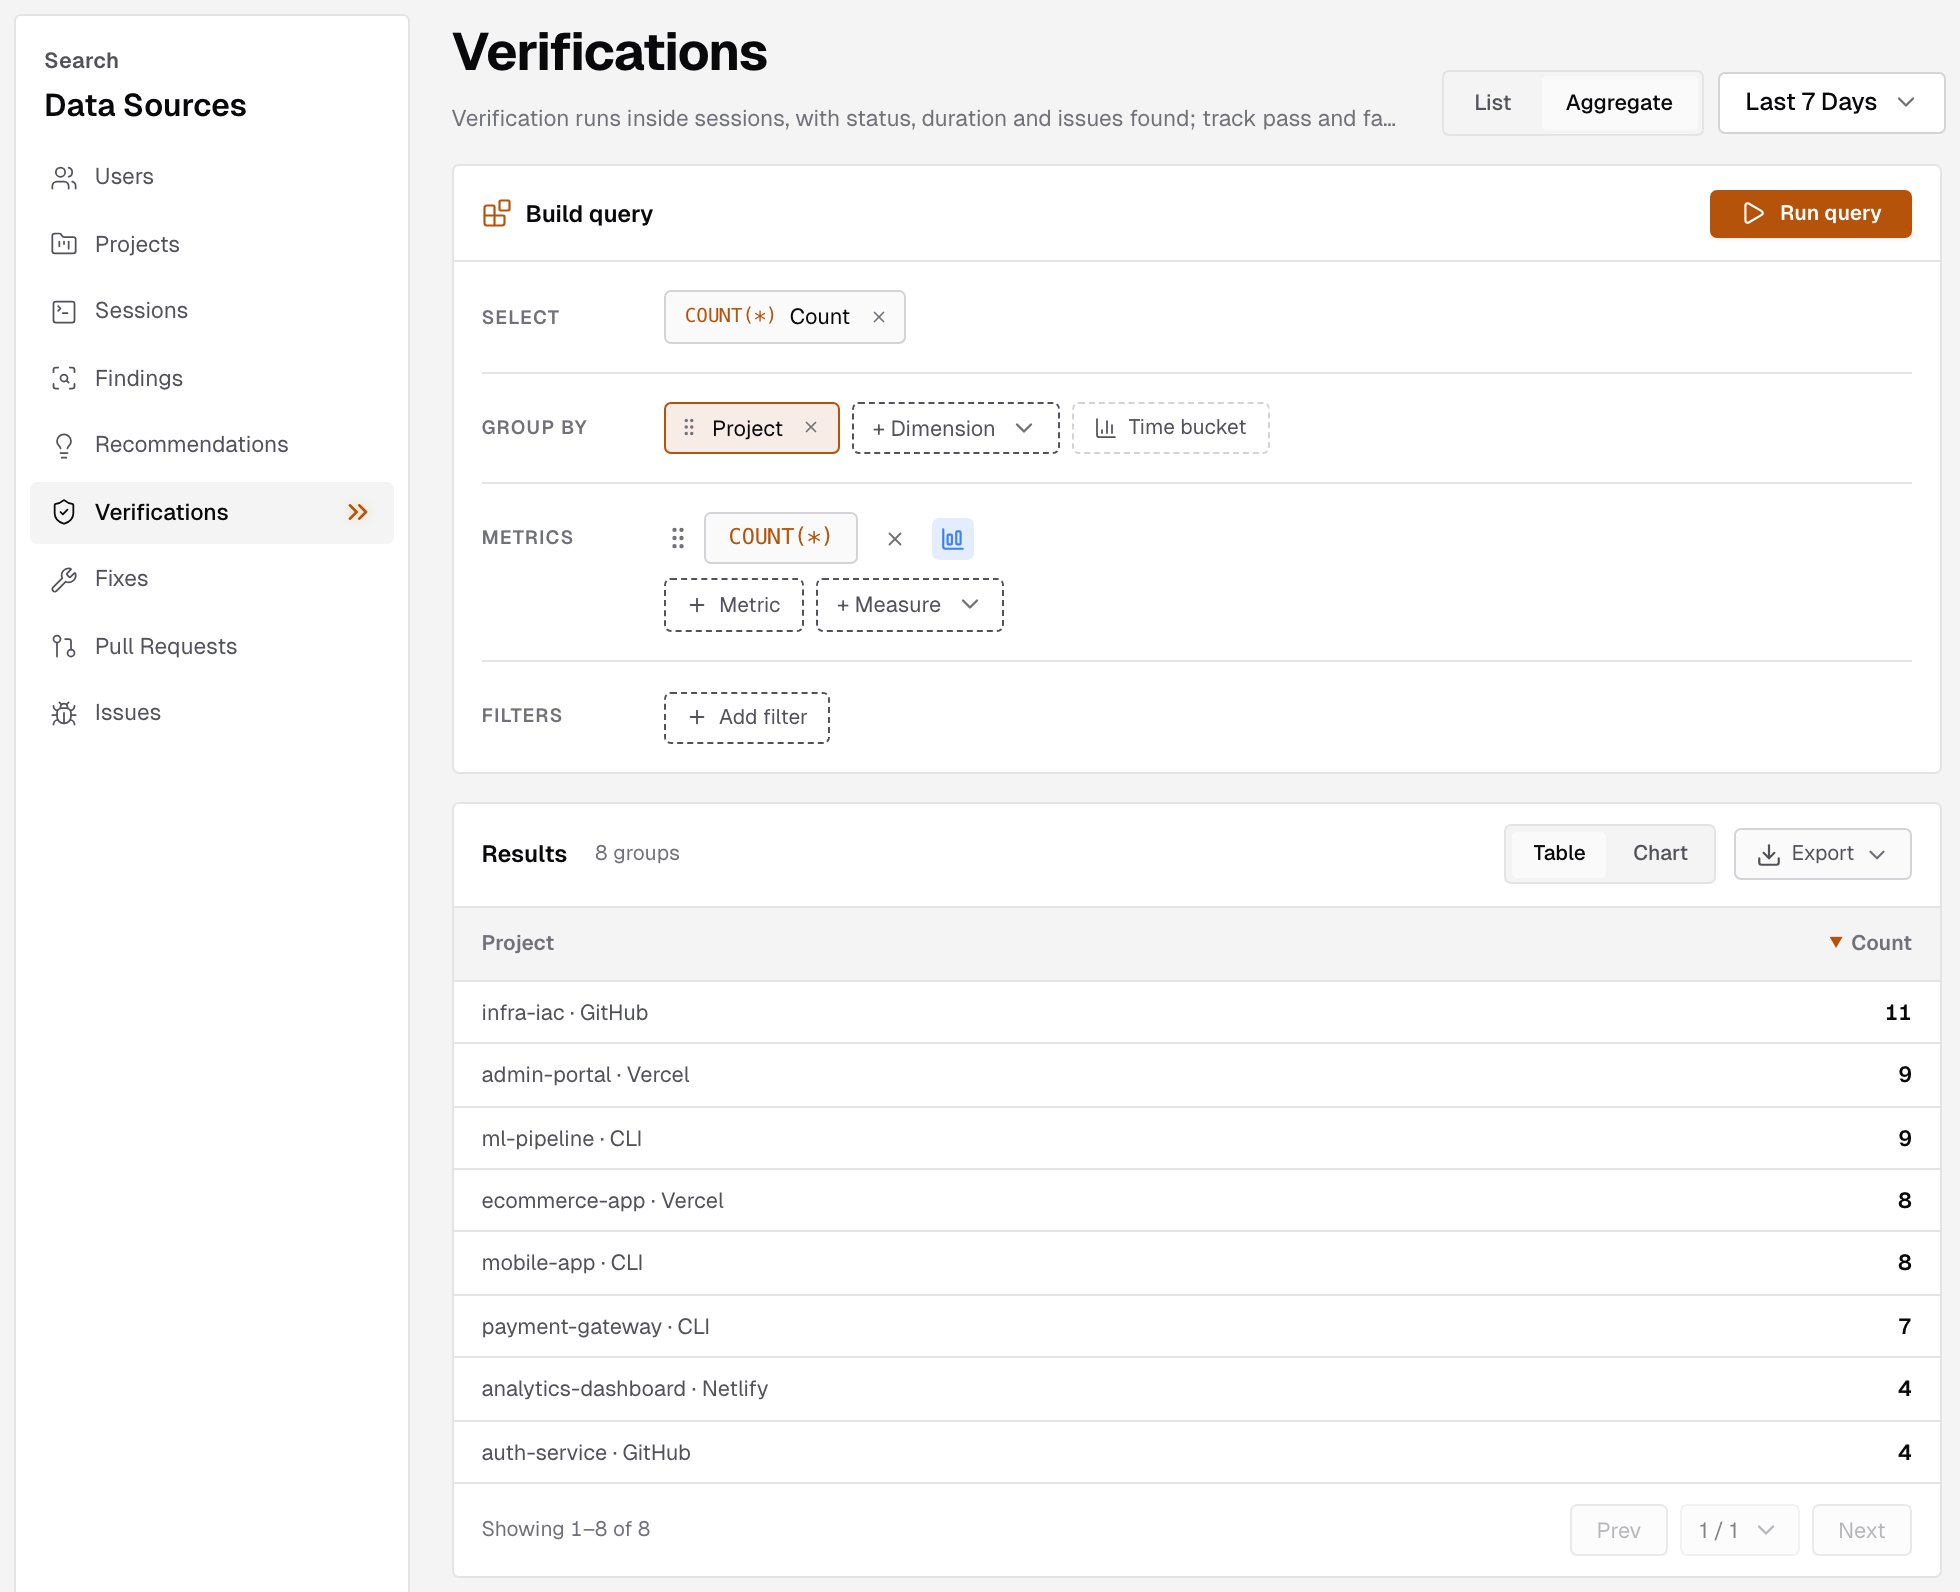
Task: Select the infra-iac · GitHub row
Action: coord(1196,1012)
